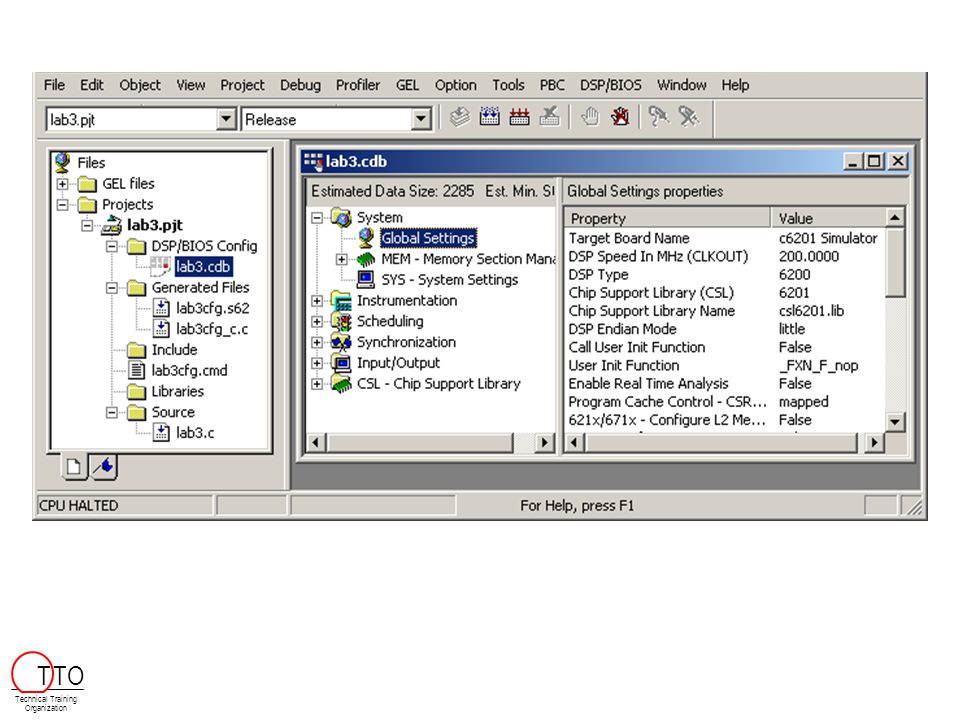Screen dimensions: 960x720
Task: Click right arrow of config tree scrollbar
Action: coord(544,443)
